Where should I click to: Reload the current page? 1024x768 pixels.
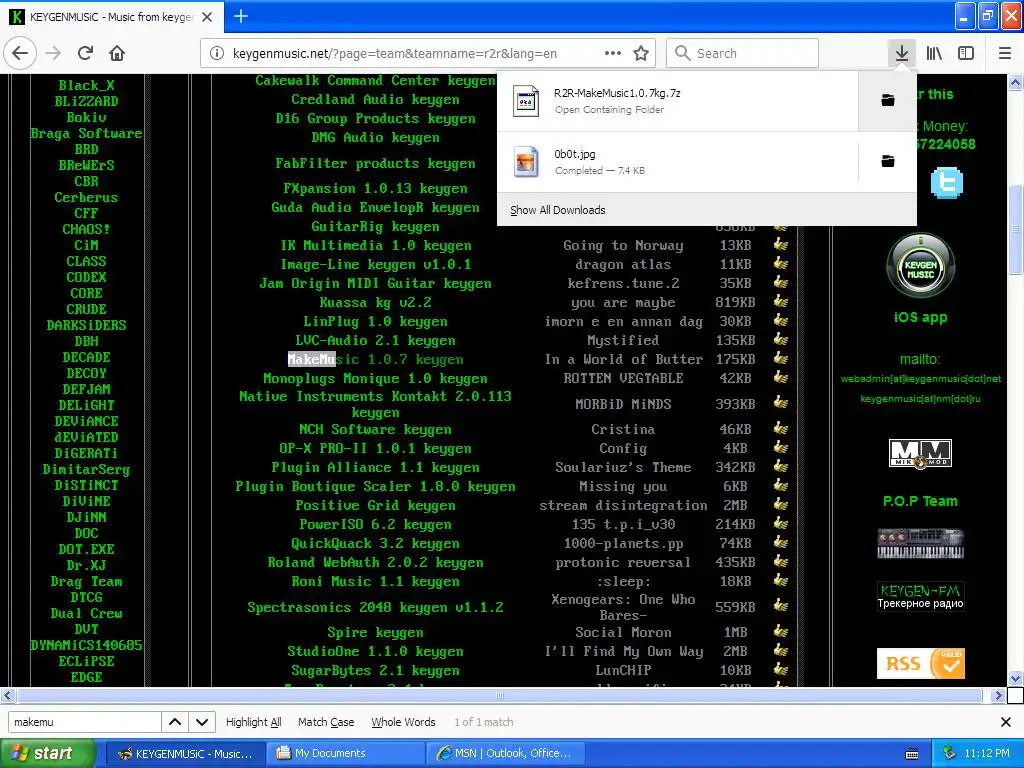[85, 53]
